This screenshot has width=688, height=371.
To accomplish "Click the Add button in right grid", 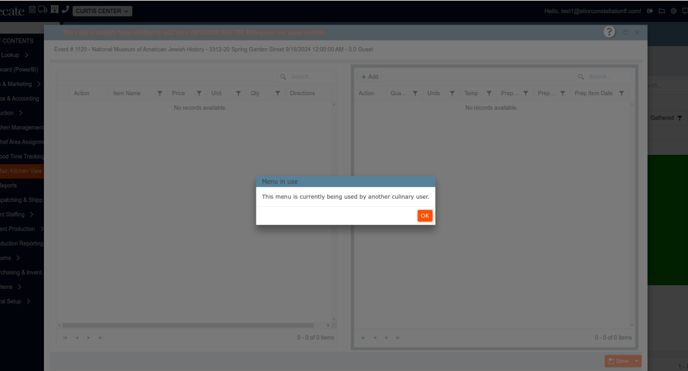I will coord(369,77).
